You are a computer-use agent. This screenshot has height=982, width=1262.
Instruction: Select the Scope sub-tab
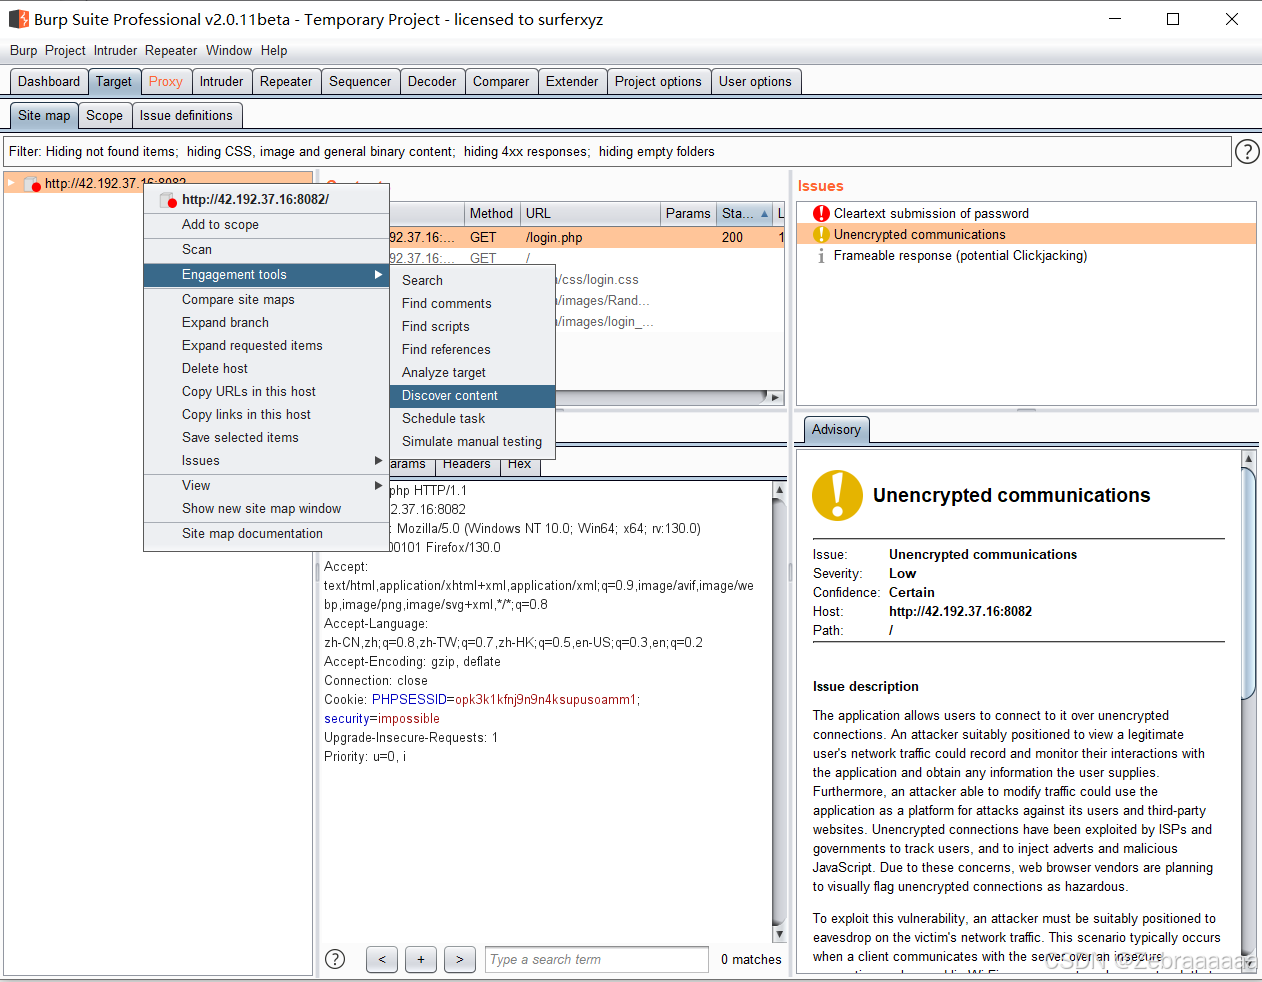(x=104, y=116)
